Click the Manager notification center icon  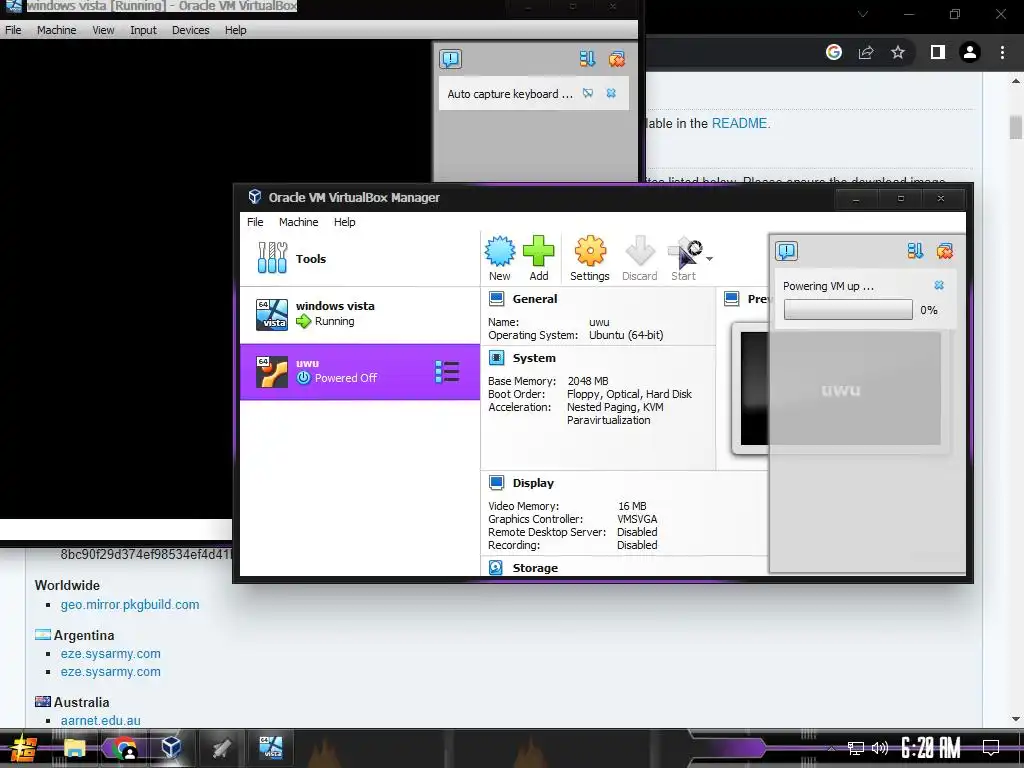tap(786, 251)
